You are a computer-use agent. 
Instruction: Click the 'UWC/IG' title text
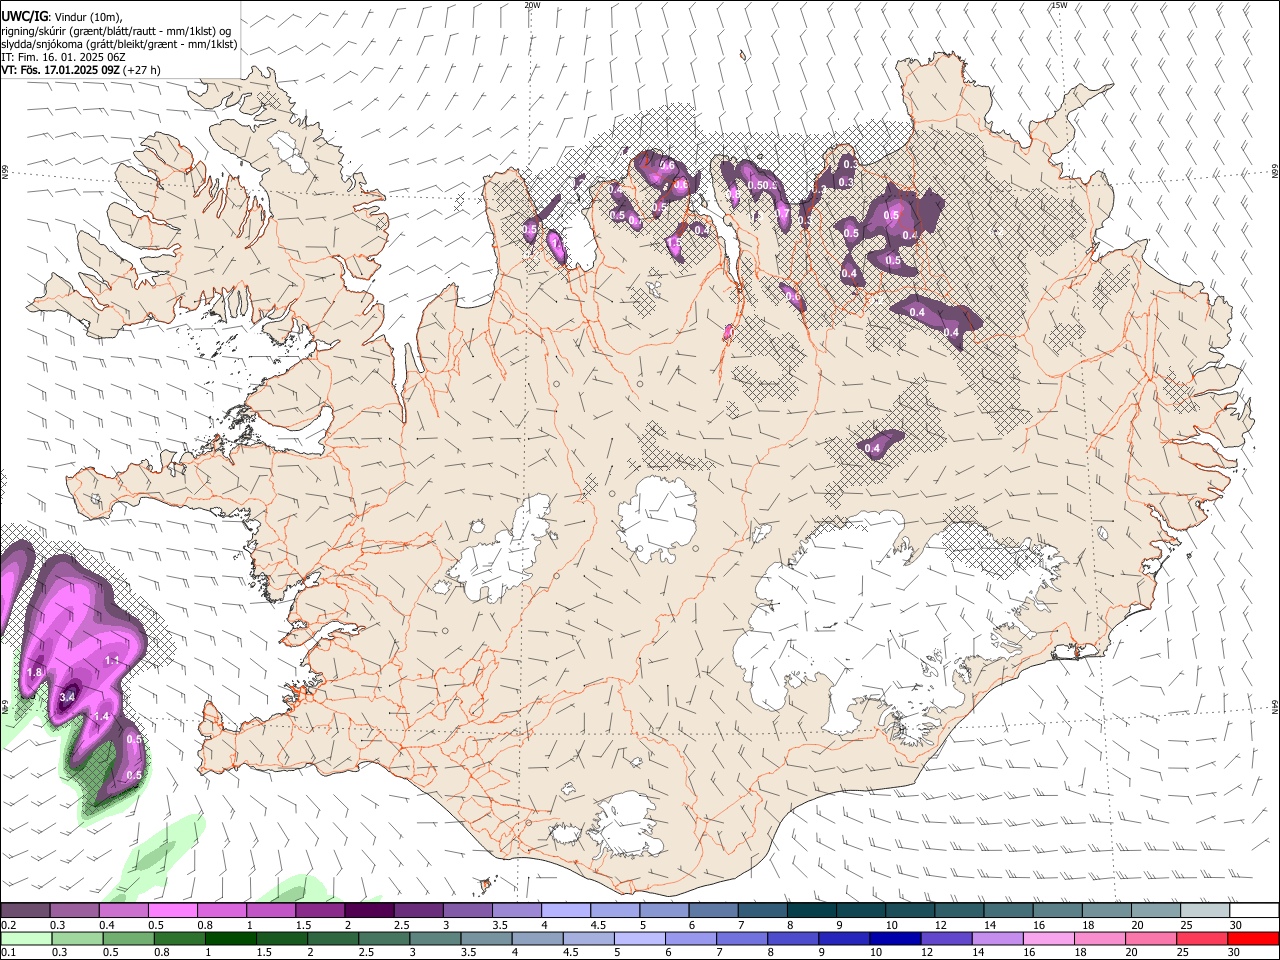[24, 15]
